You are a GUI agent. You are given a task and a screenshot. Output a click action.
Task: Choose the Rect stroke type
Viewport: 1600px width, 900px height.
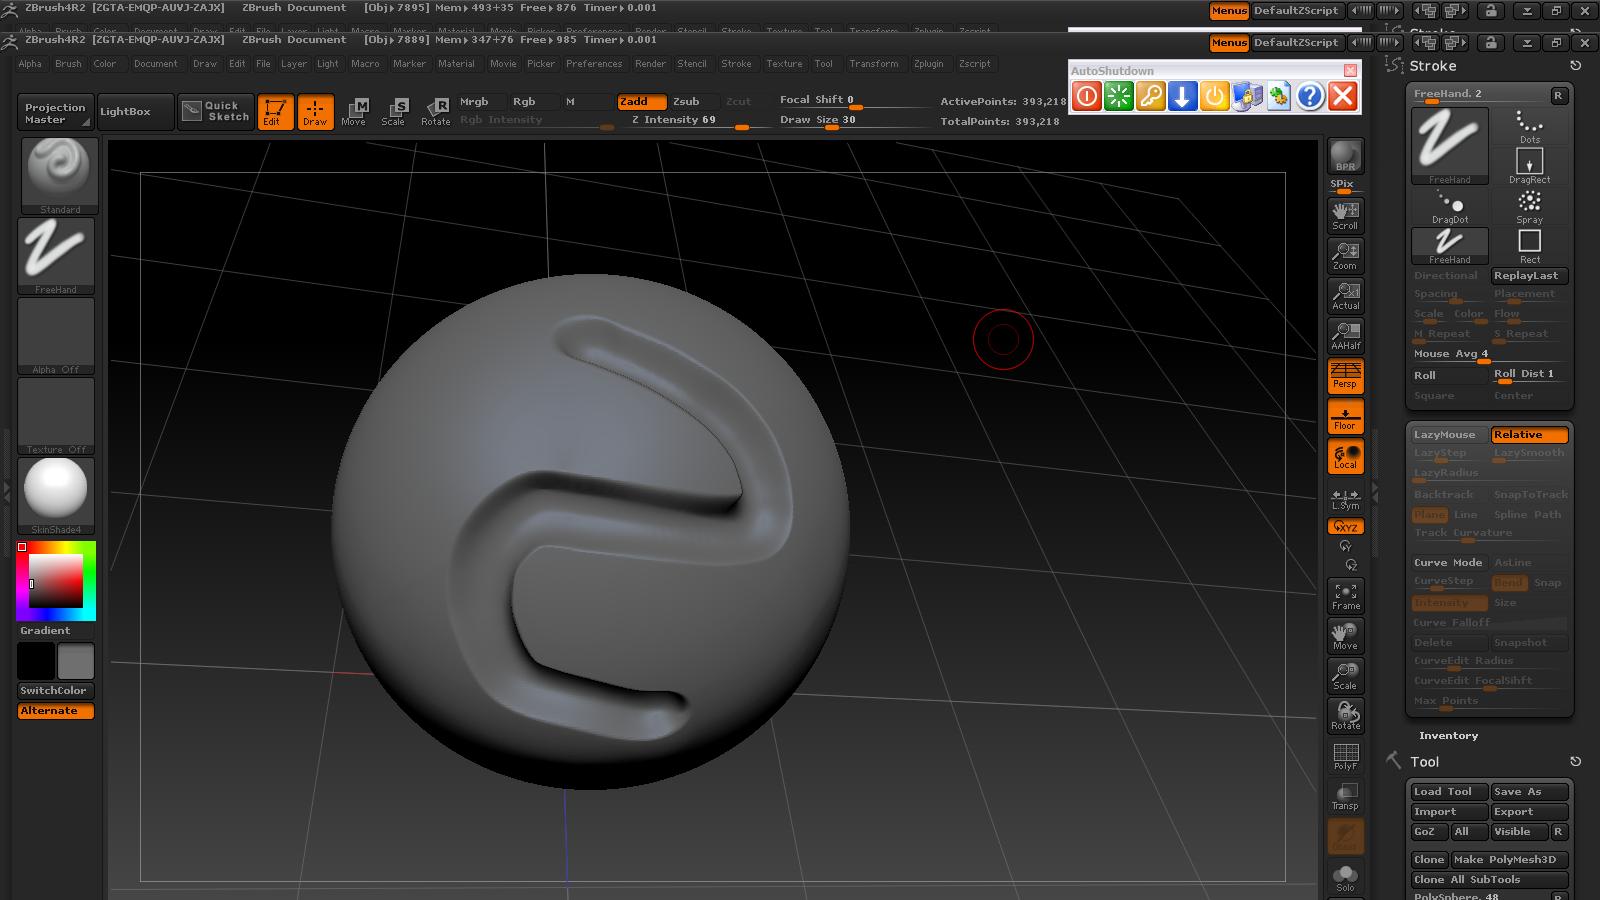1530,246
